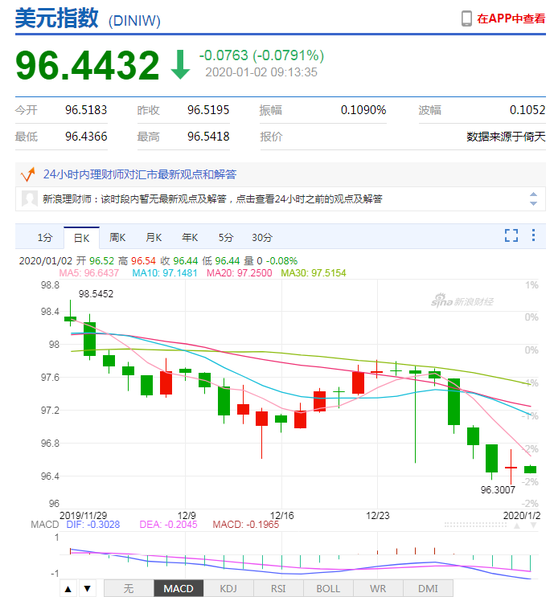Select the MACD indicator button
550x597 pixels.
click(x=179, y=589)
